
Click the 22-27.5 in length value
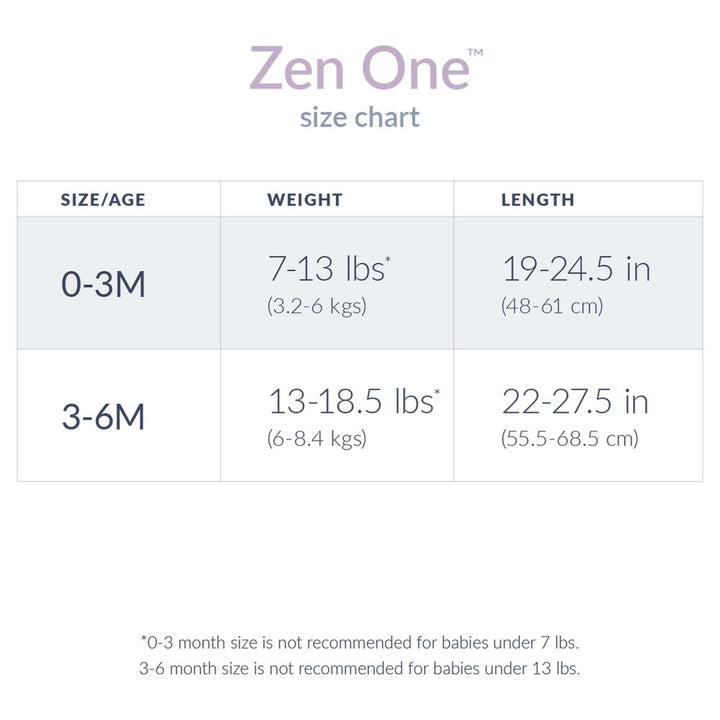tap(575, 401)
